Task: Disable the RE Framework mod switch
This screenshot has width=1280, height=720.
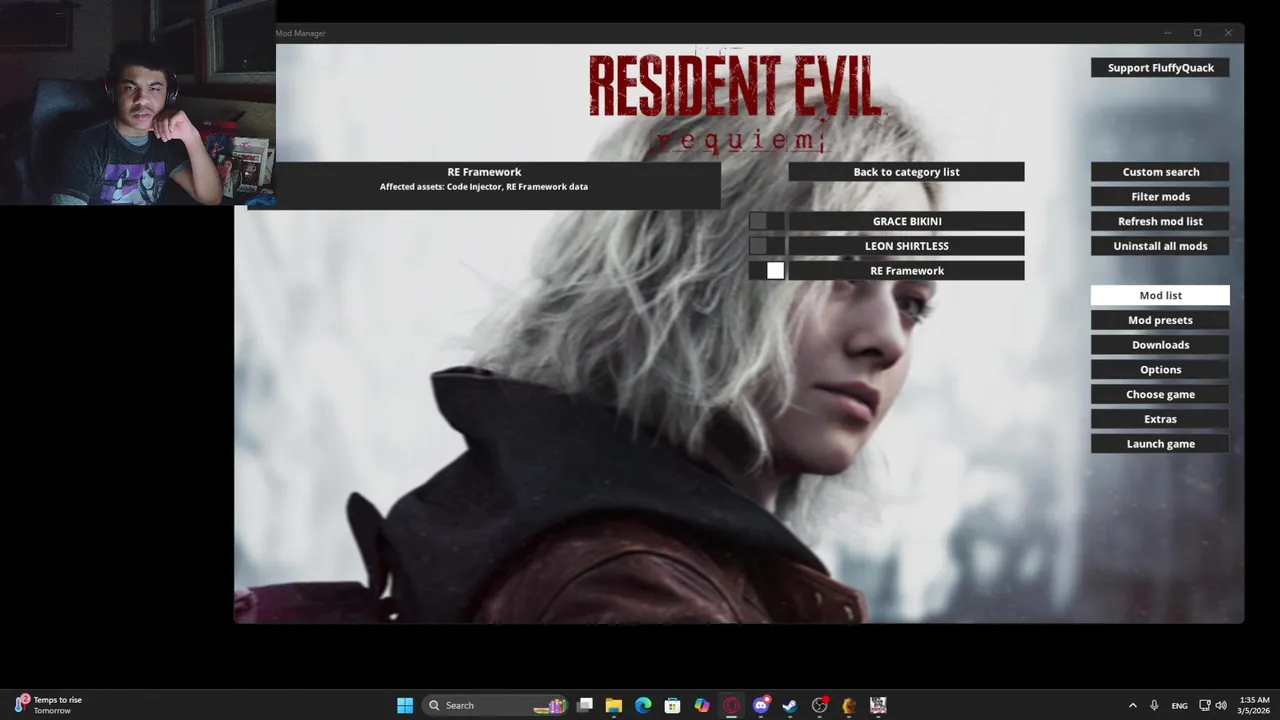Action: (767, 270)
